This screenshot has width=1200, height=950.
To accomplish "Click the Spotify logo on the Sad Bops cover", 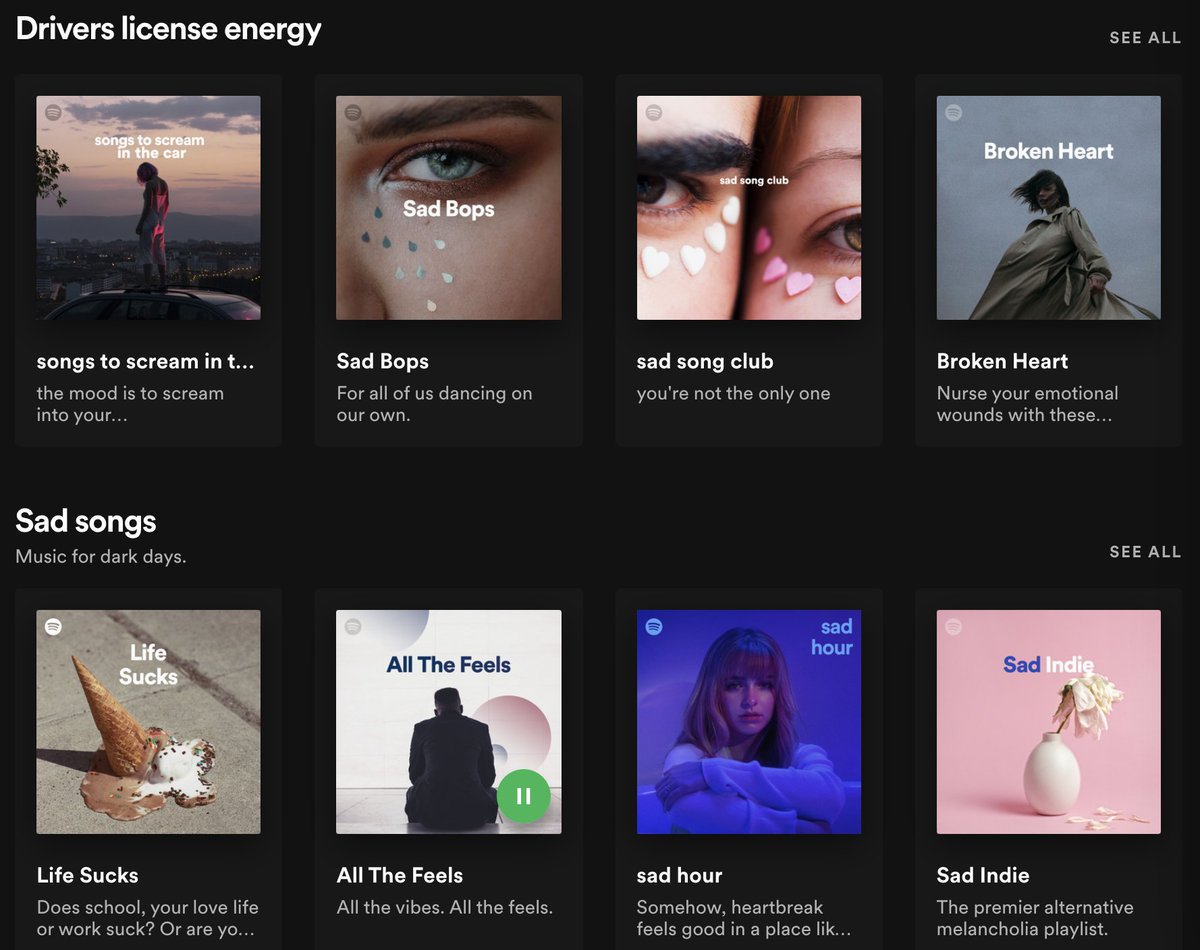I will tap(352, 112).
